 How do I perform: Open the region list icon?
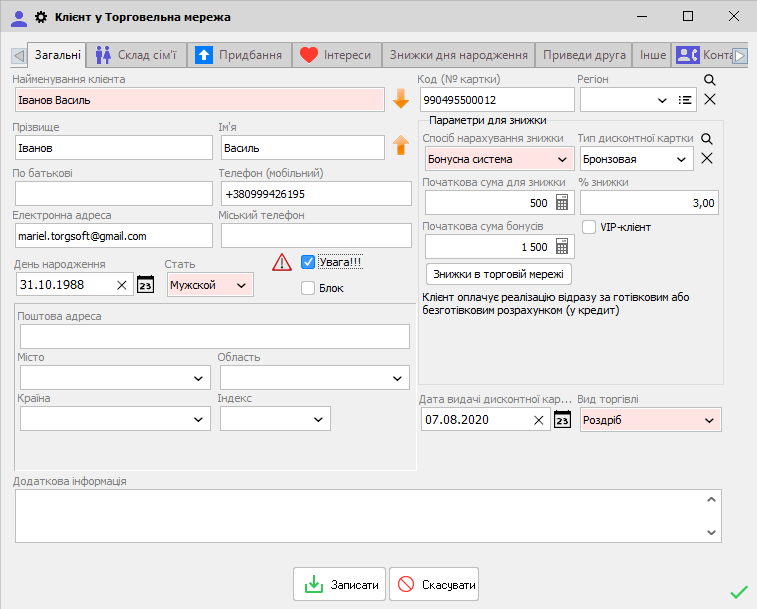tap(685, 100)
